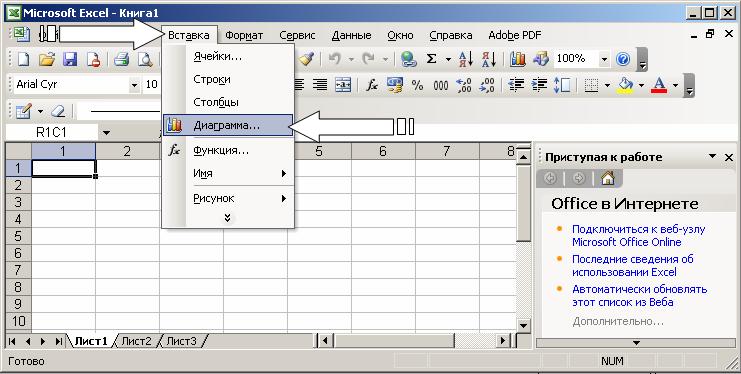Open Font Color dropdown arrow
This screenshot has height=374, width=741.
coord(675,86)
